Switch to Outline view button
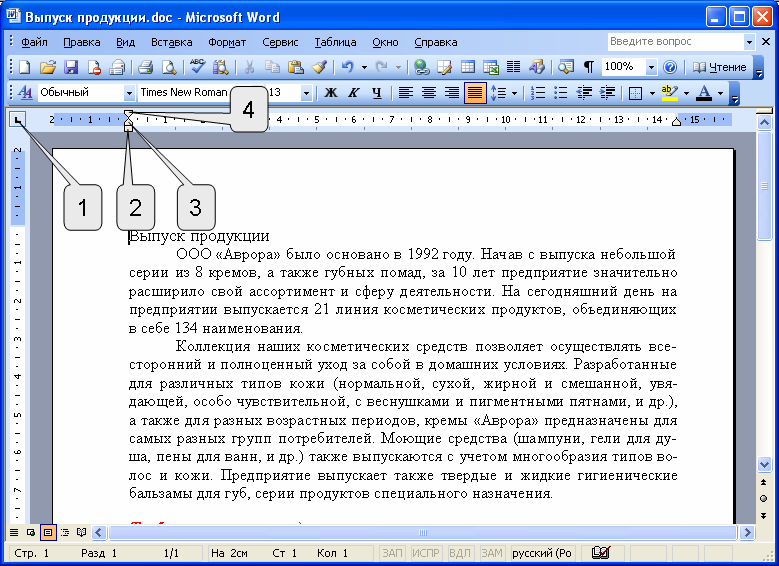Screen dimensions: 779x566 click(x=65, y=533)
